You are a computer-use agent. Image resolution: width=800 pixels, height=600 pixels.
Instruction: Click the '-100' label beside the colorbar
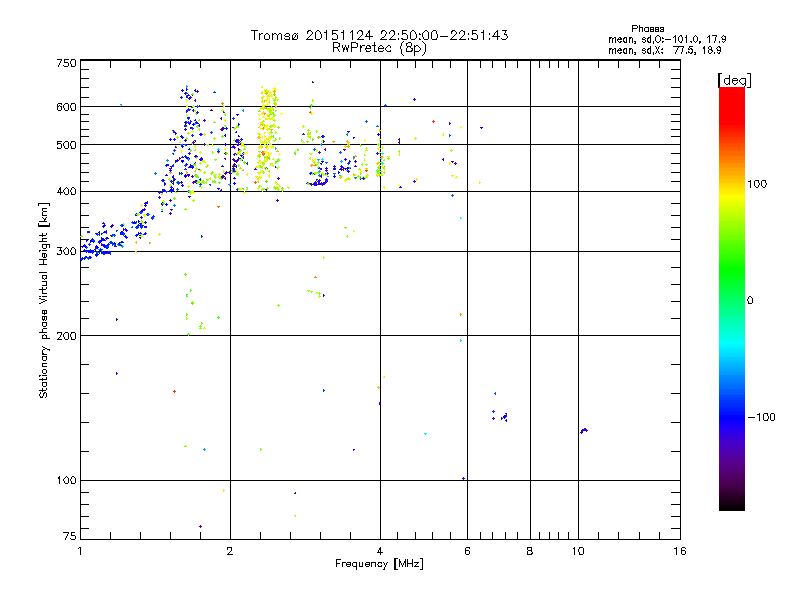coord(762,417)
